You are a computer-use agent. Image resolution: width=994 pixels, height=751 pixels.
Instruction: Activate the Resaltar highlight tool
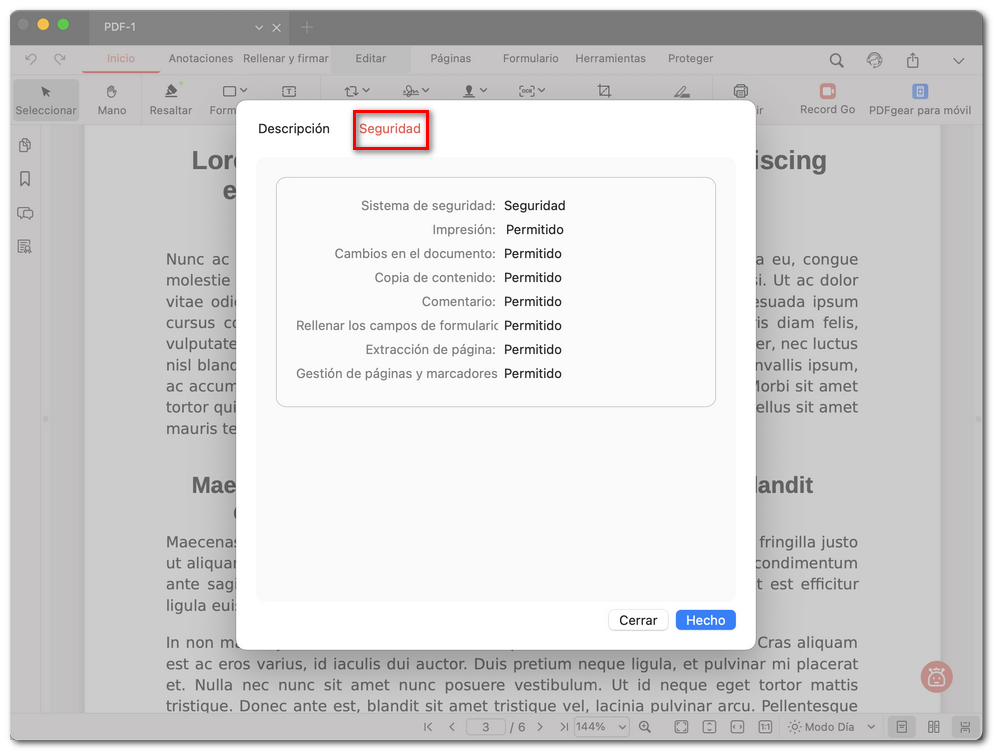pyautogui.click(x=169, y=98)
